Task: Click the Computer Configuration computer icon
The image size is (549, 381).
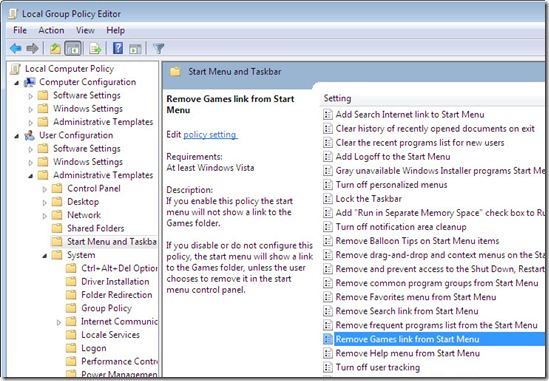Action: point(29,82)
